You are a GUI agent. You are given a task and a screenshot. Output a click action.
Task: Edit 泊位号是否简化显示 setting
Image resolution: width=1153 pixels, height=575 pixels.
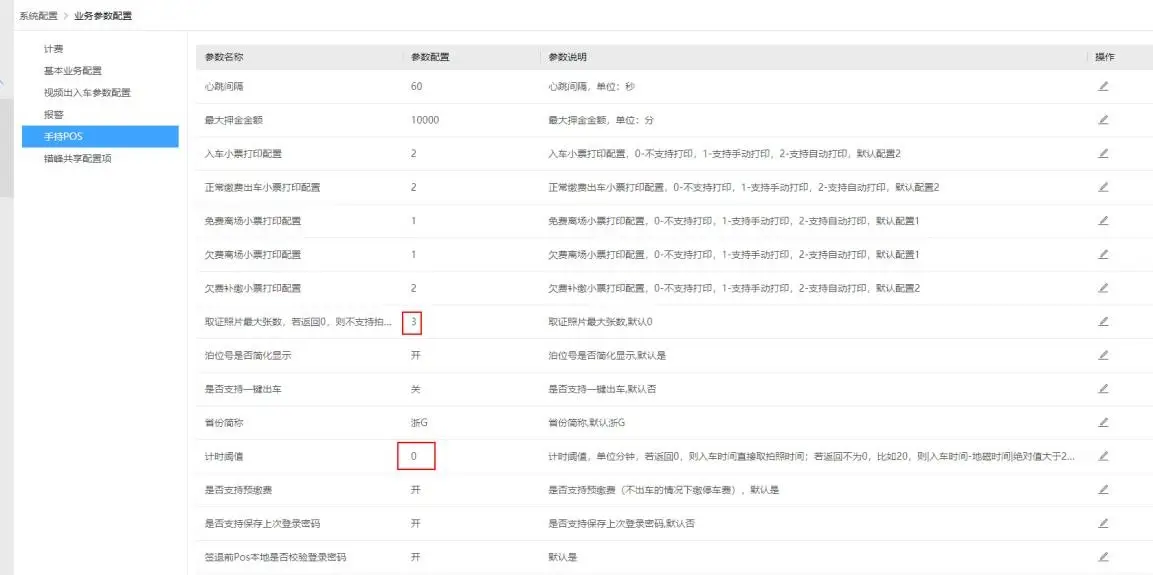click(1103, 355)
